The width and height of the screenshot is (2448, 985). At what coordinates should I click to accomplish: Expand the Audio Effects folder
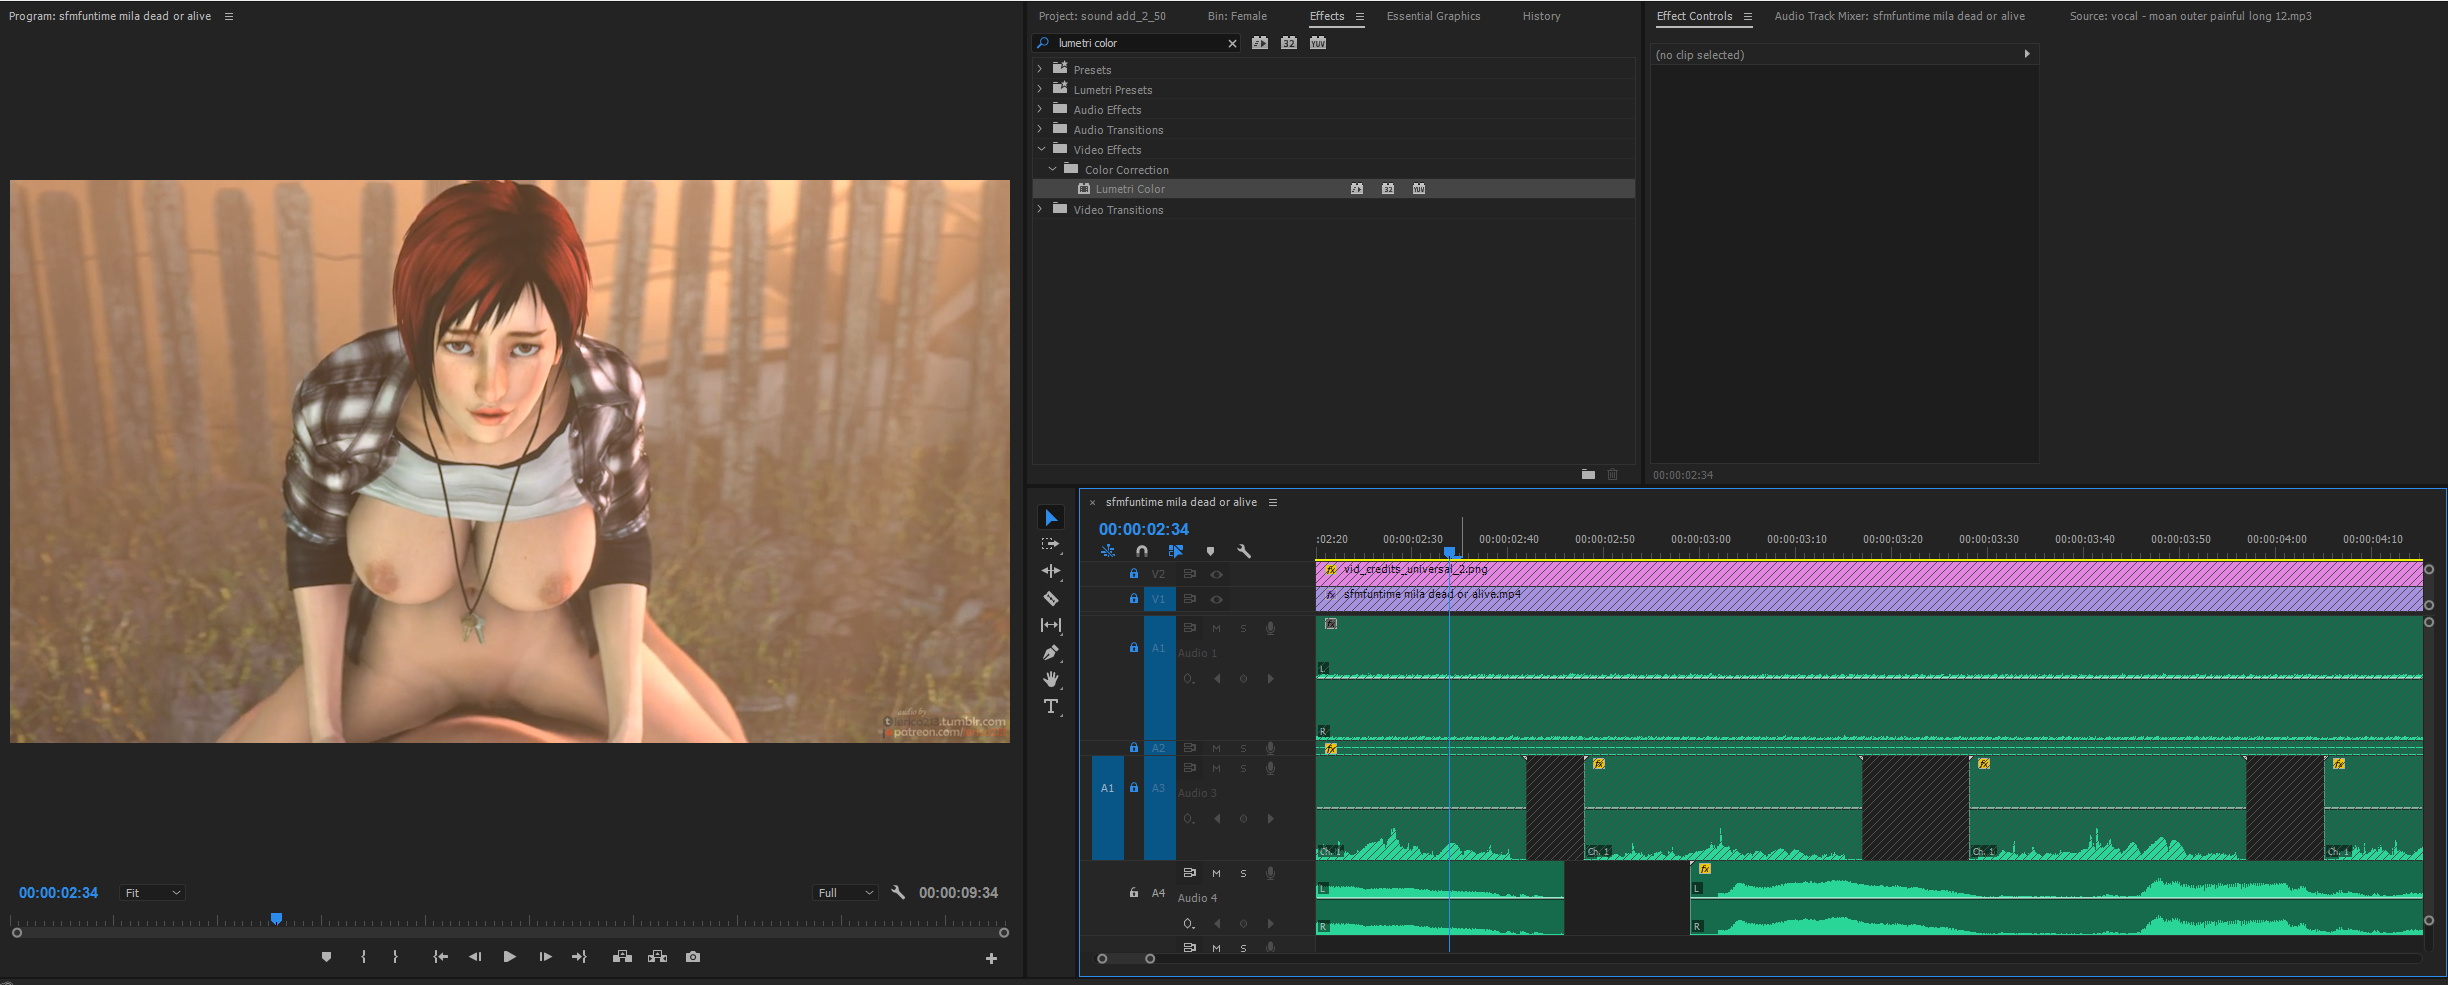click(1040, 109)
